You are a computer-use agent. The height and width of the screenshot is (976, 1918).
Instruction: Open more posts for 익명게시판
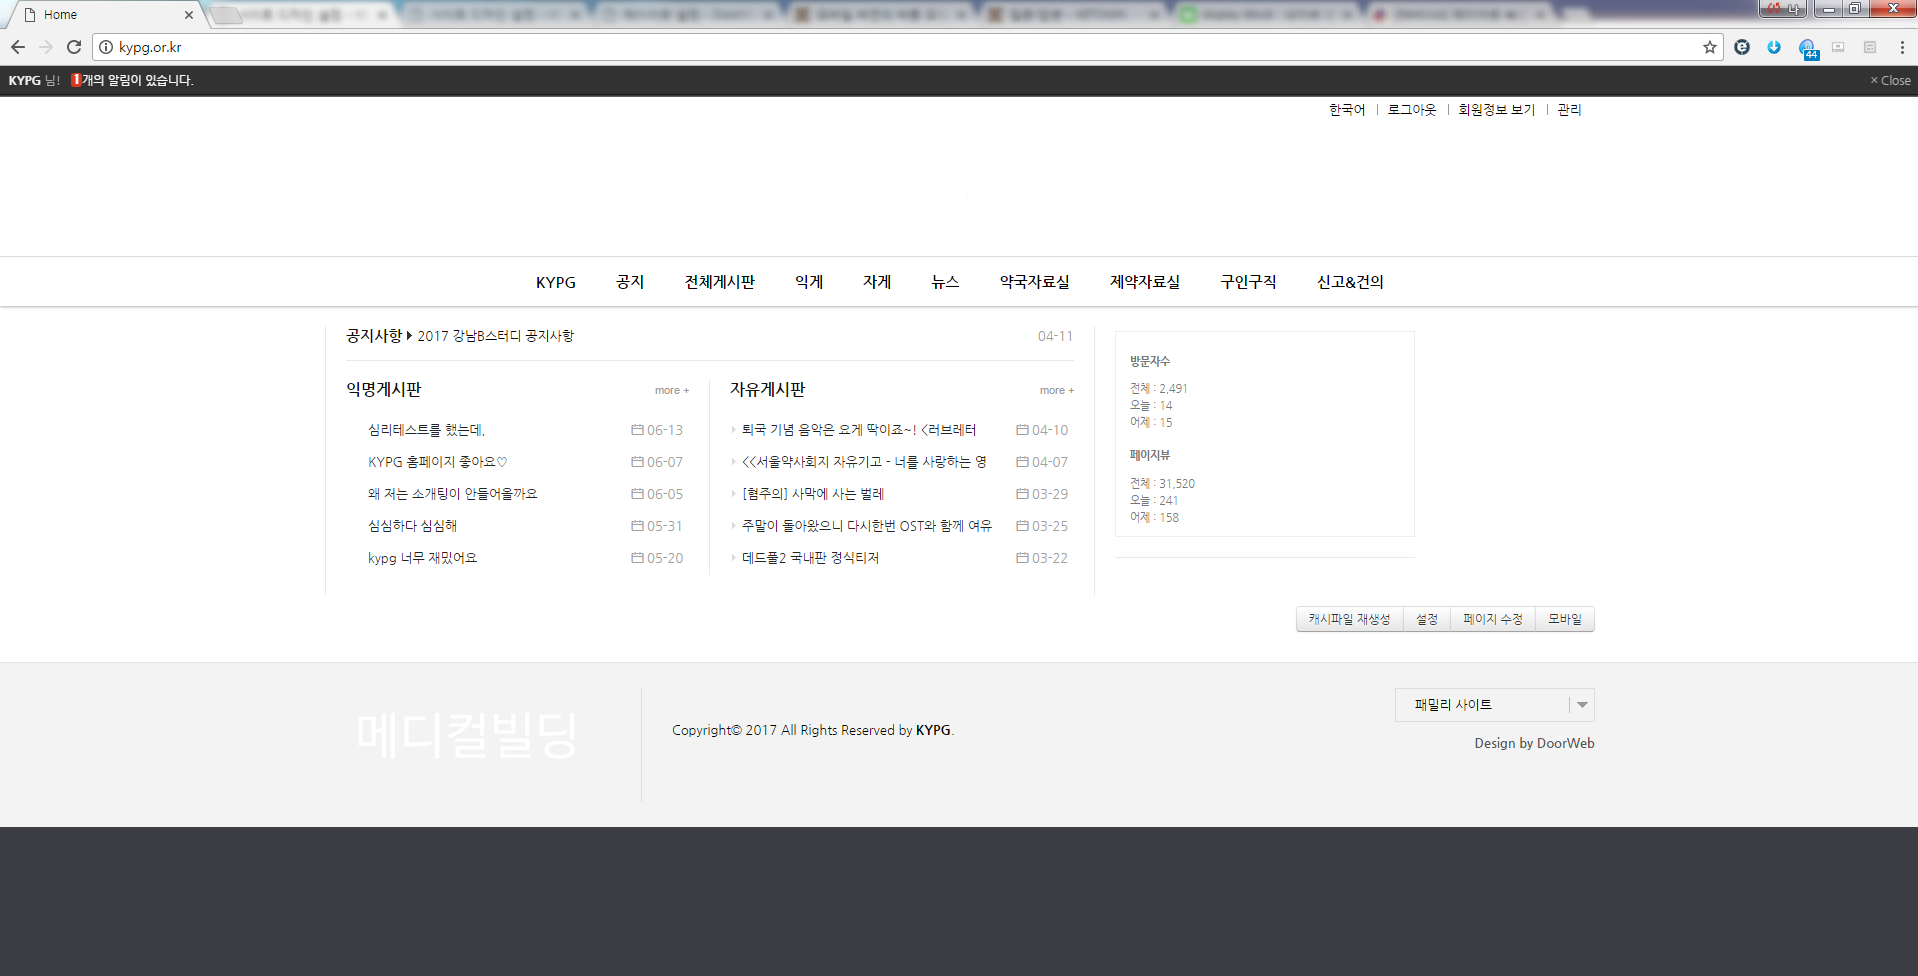click(671, 391)
